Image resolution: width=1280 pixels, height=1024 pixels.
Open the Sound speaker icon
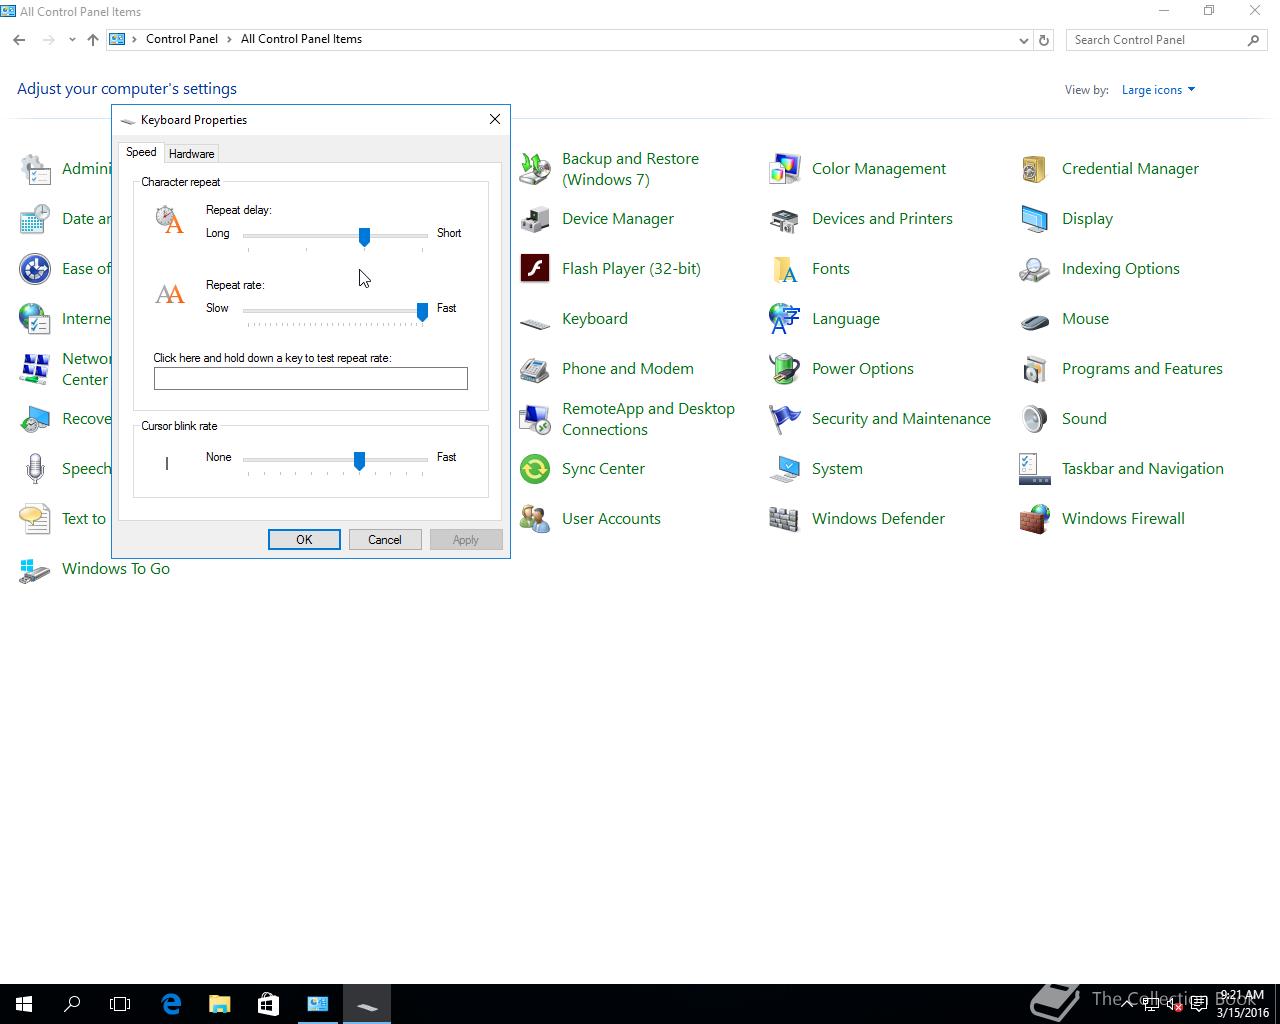[1035, 419]
